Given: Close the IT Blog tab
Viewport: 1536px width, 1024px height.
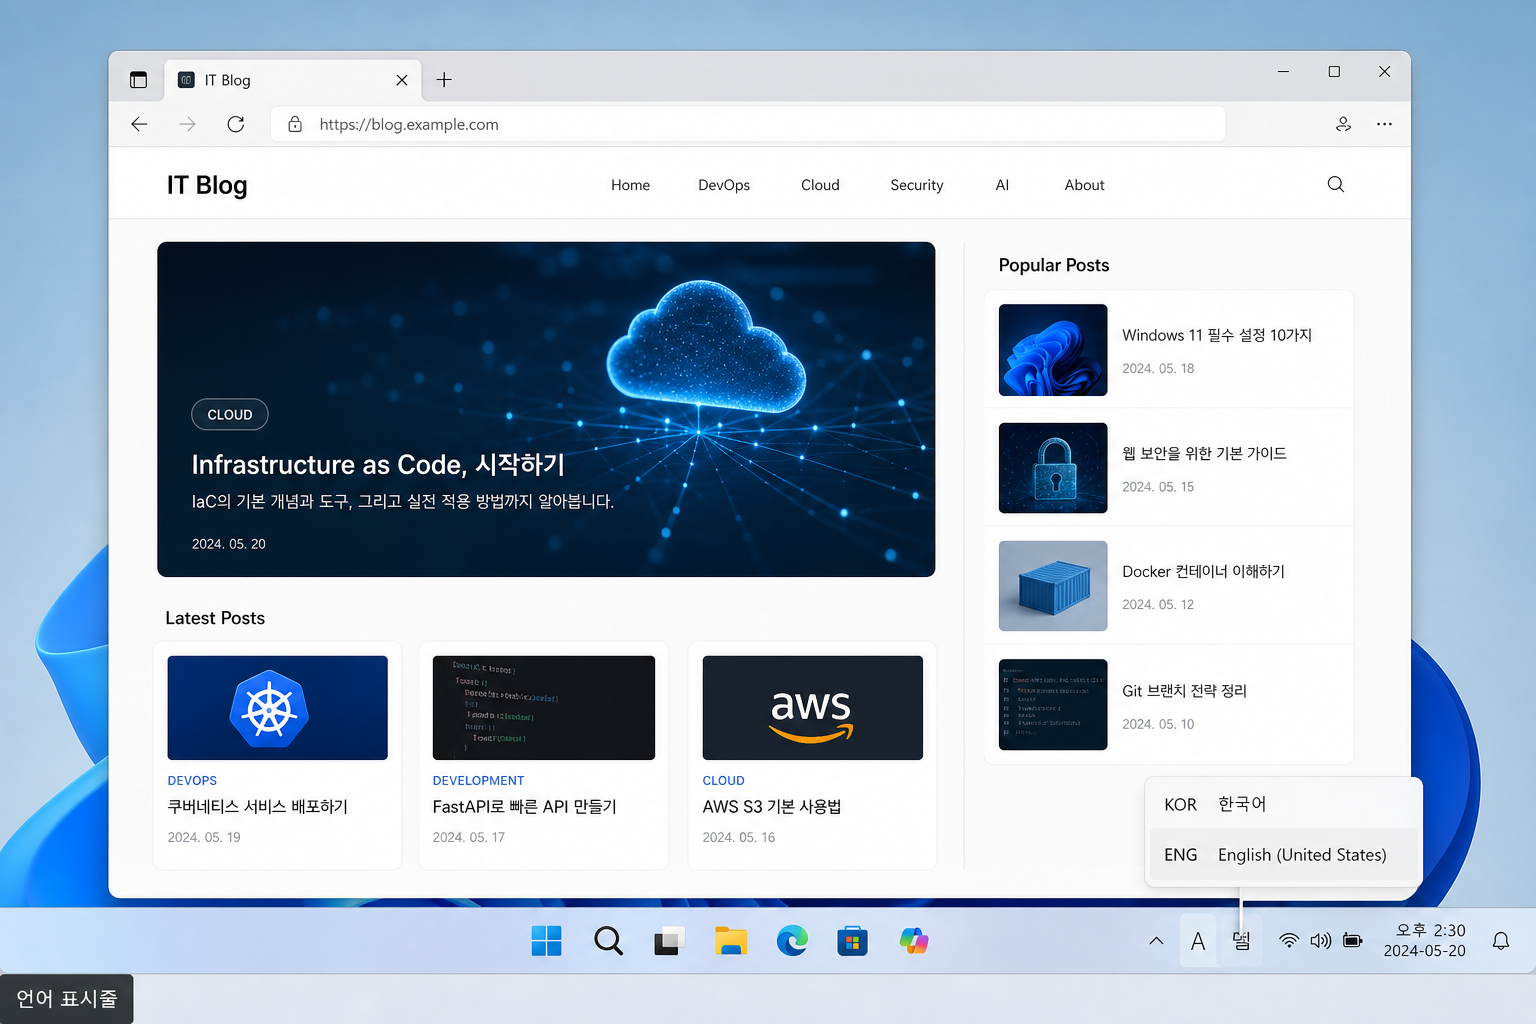Looking at the screenshot, I should pyautogui.click(x=402, y=80).
